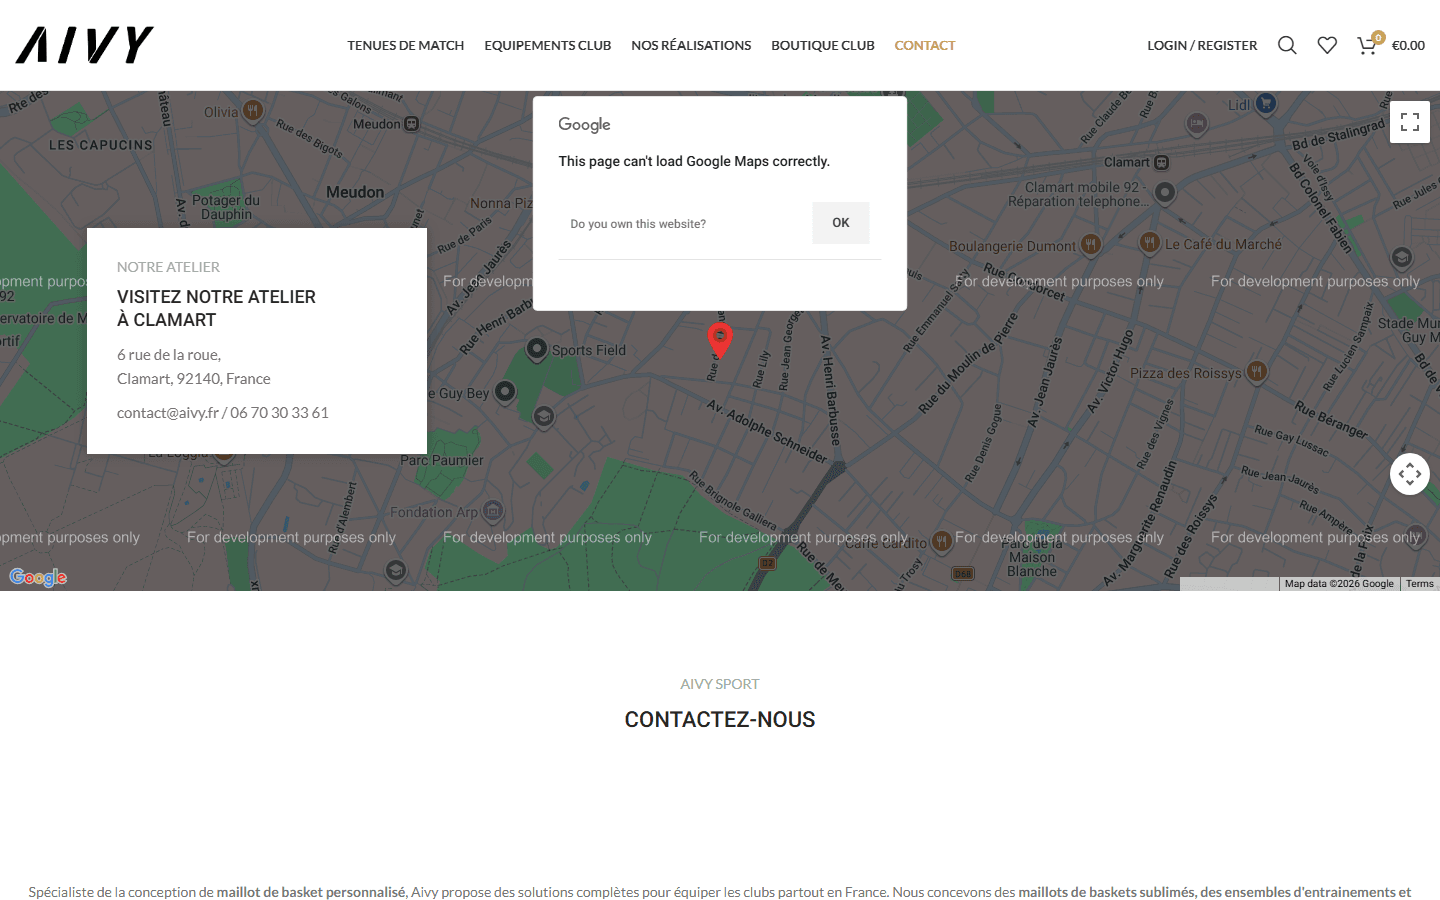Click the contact@aivy.fr contact line
Viewport: 1440px width, 900px height.
coord(222,412)
